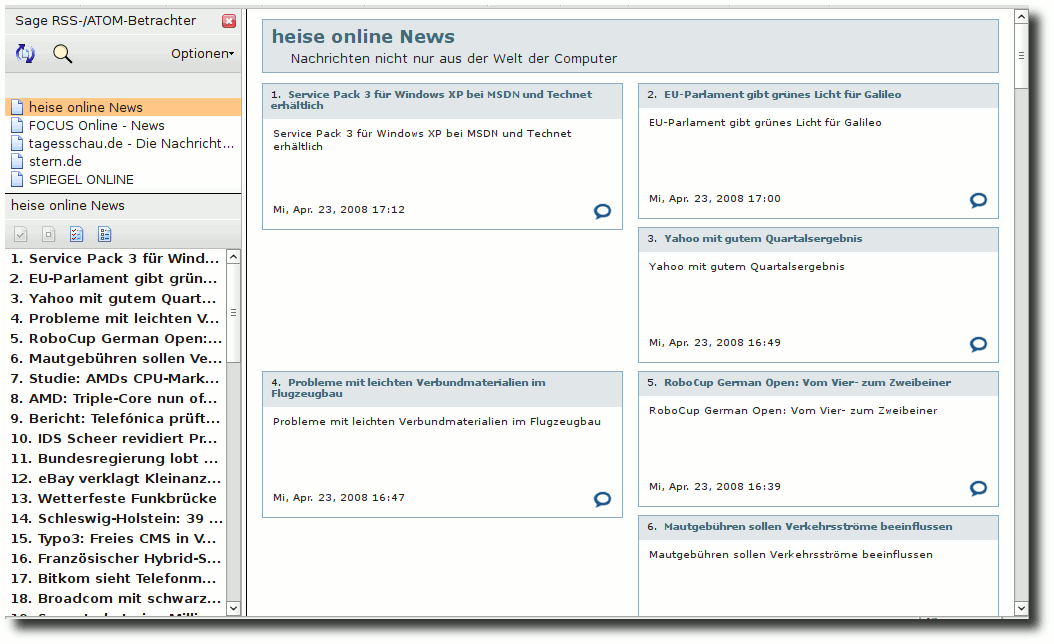
Task: Open the heise online News header link
Action: tap(363, 36)
